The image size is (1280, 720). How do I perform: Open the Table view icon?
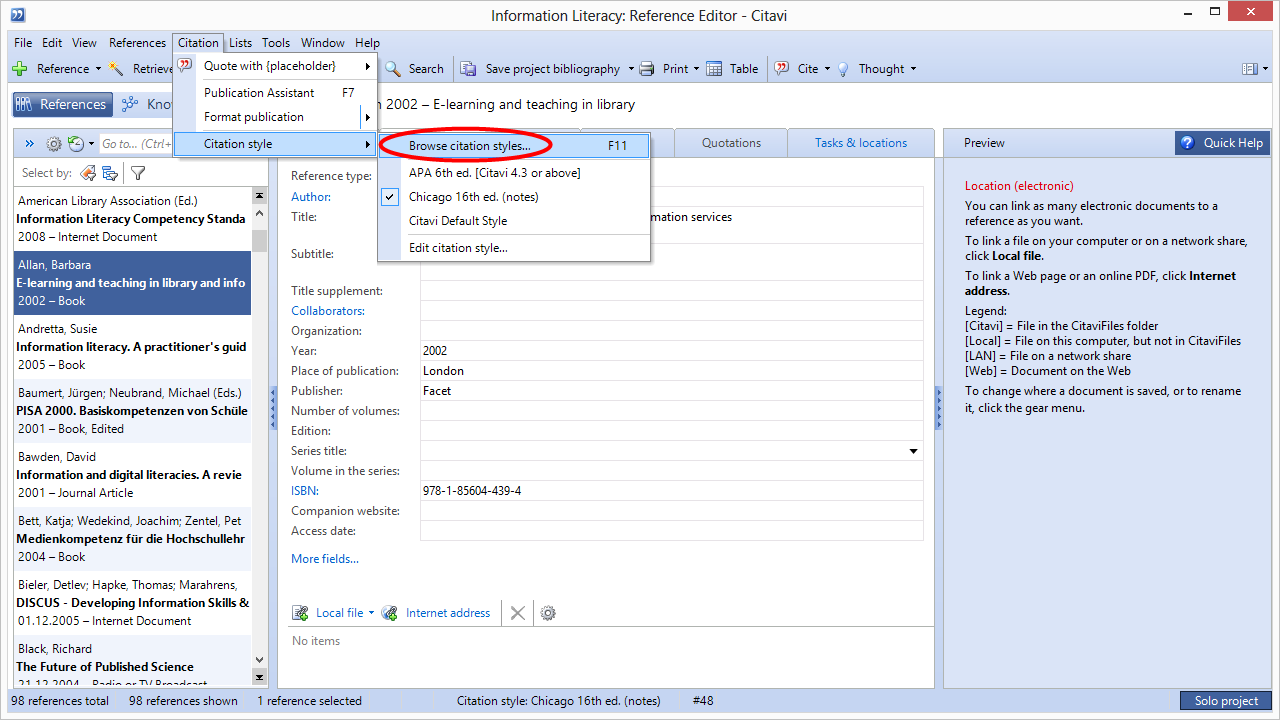[x=714, y=69]
